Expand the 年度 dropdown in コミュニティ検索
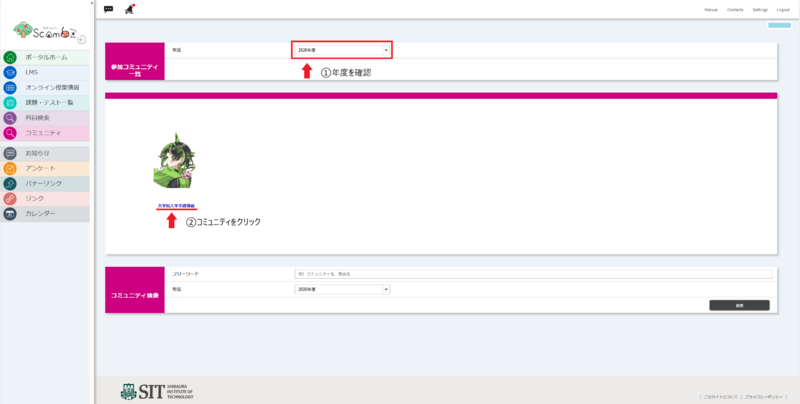The height and width of the screenshot is (404, 800). [x=341, y=289]
